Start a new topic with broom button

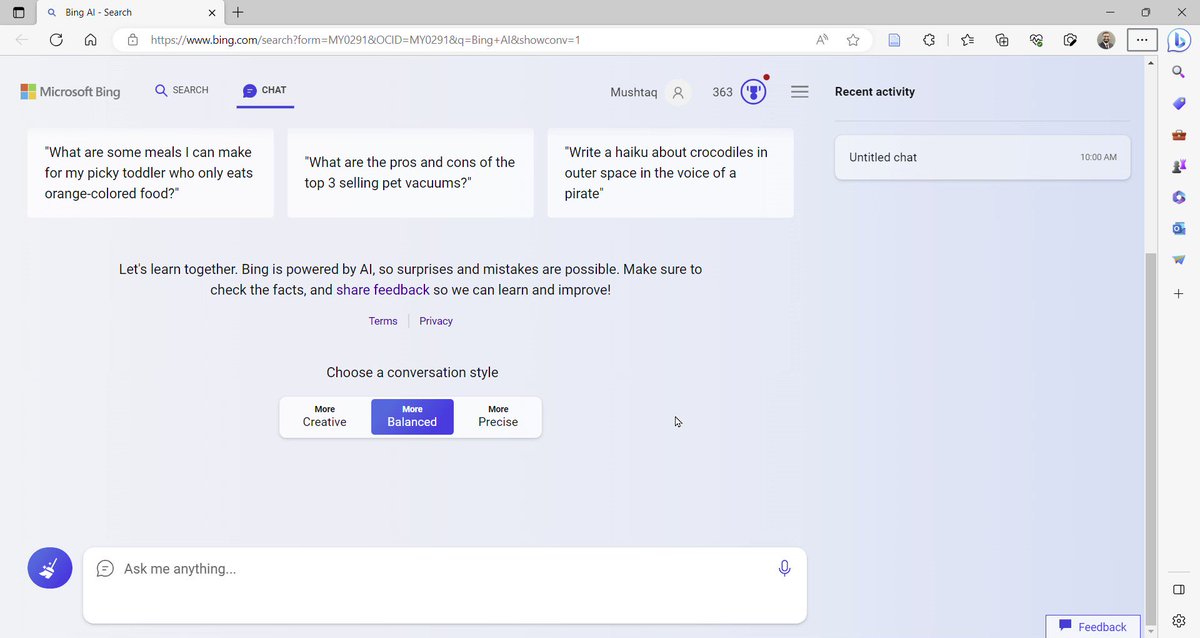(x=49, y=568)
